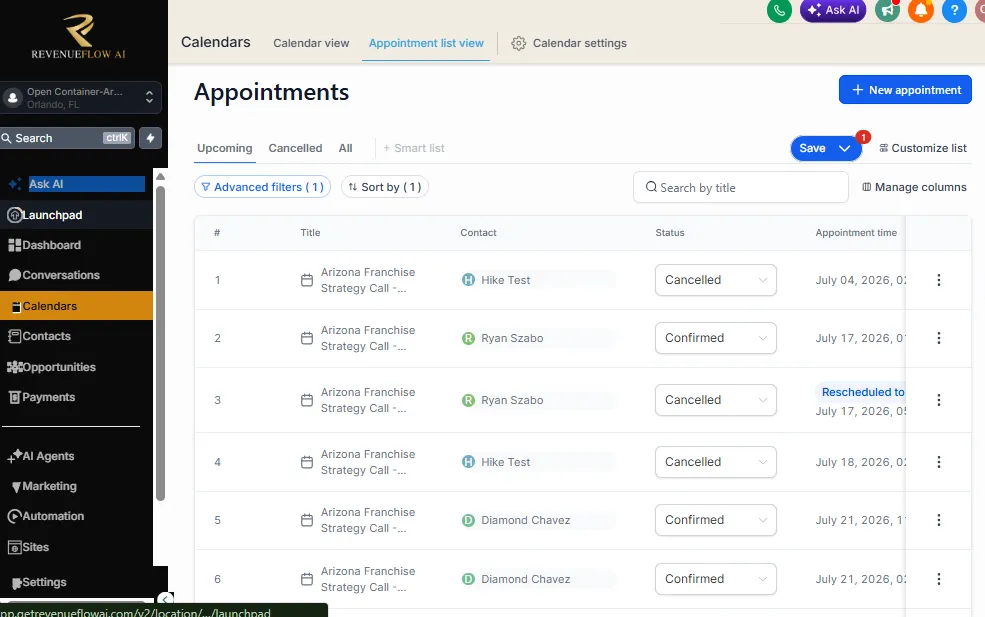The image size is (985, 617).
Task: Collapse the sidebar with chevron button
Action: (x=165, y=599)
